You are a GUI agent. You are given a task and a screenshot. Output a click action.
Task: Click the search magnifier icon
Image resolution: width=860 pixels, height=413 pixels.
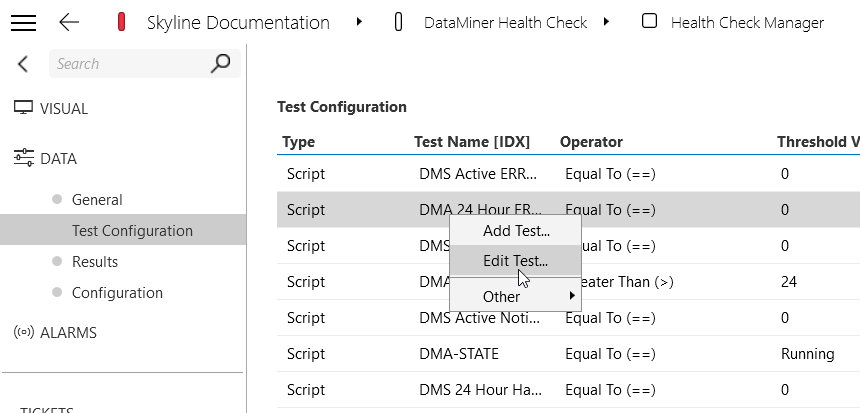click(220, 64)
